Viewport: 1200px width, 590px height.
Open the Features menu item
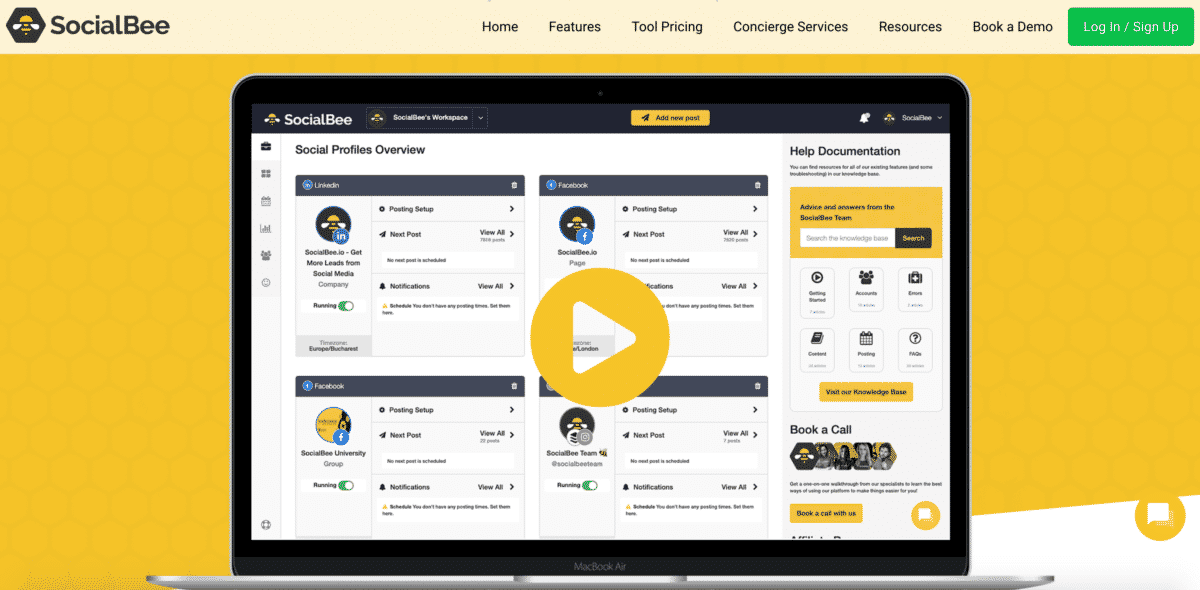point(575,27)
